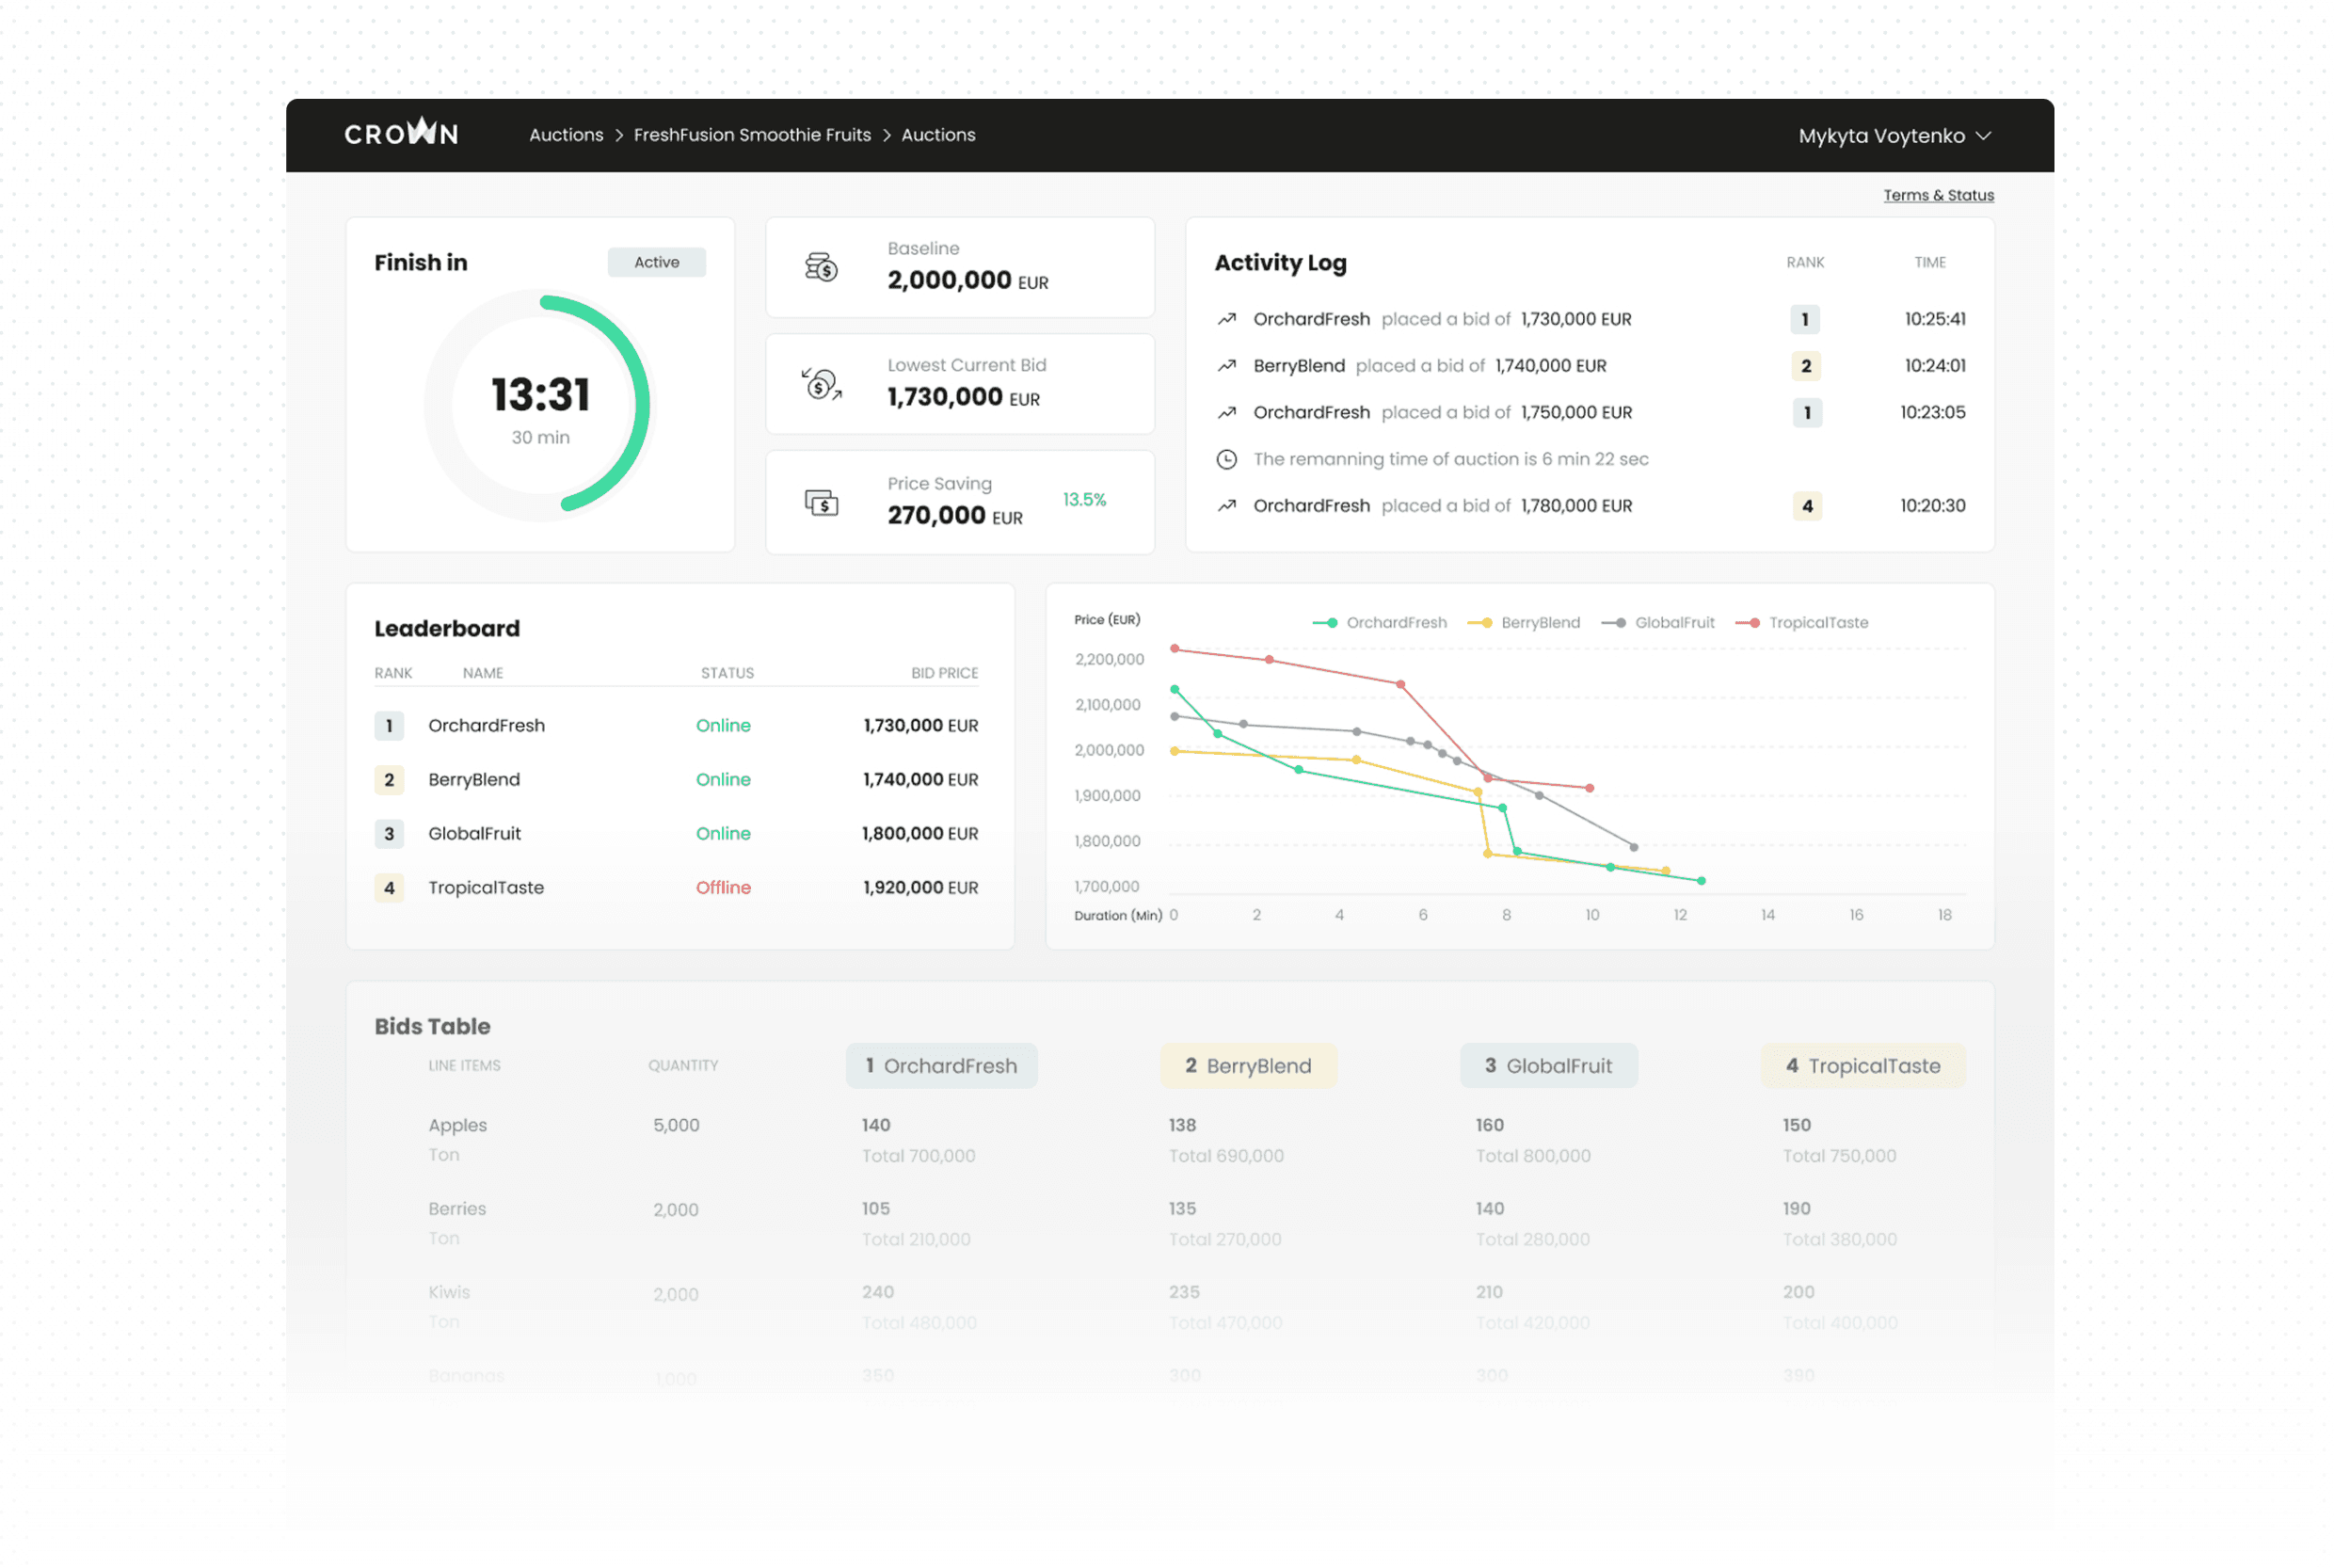The image size is (2334, 1568).
Task: Click the Lowest Current Bid icon
Action: pos(821,384)
